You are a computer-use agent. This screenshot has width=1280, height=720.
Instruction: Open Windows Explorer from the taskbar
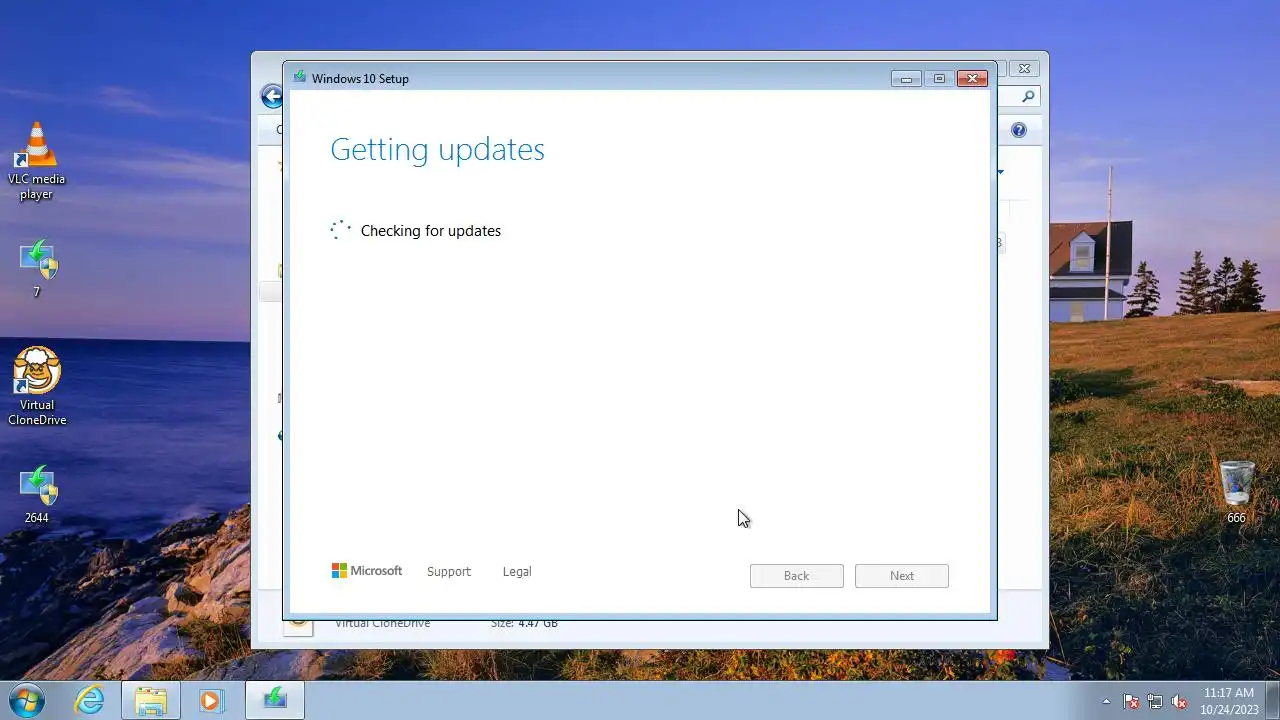click(x=151, y=700)
